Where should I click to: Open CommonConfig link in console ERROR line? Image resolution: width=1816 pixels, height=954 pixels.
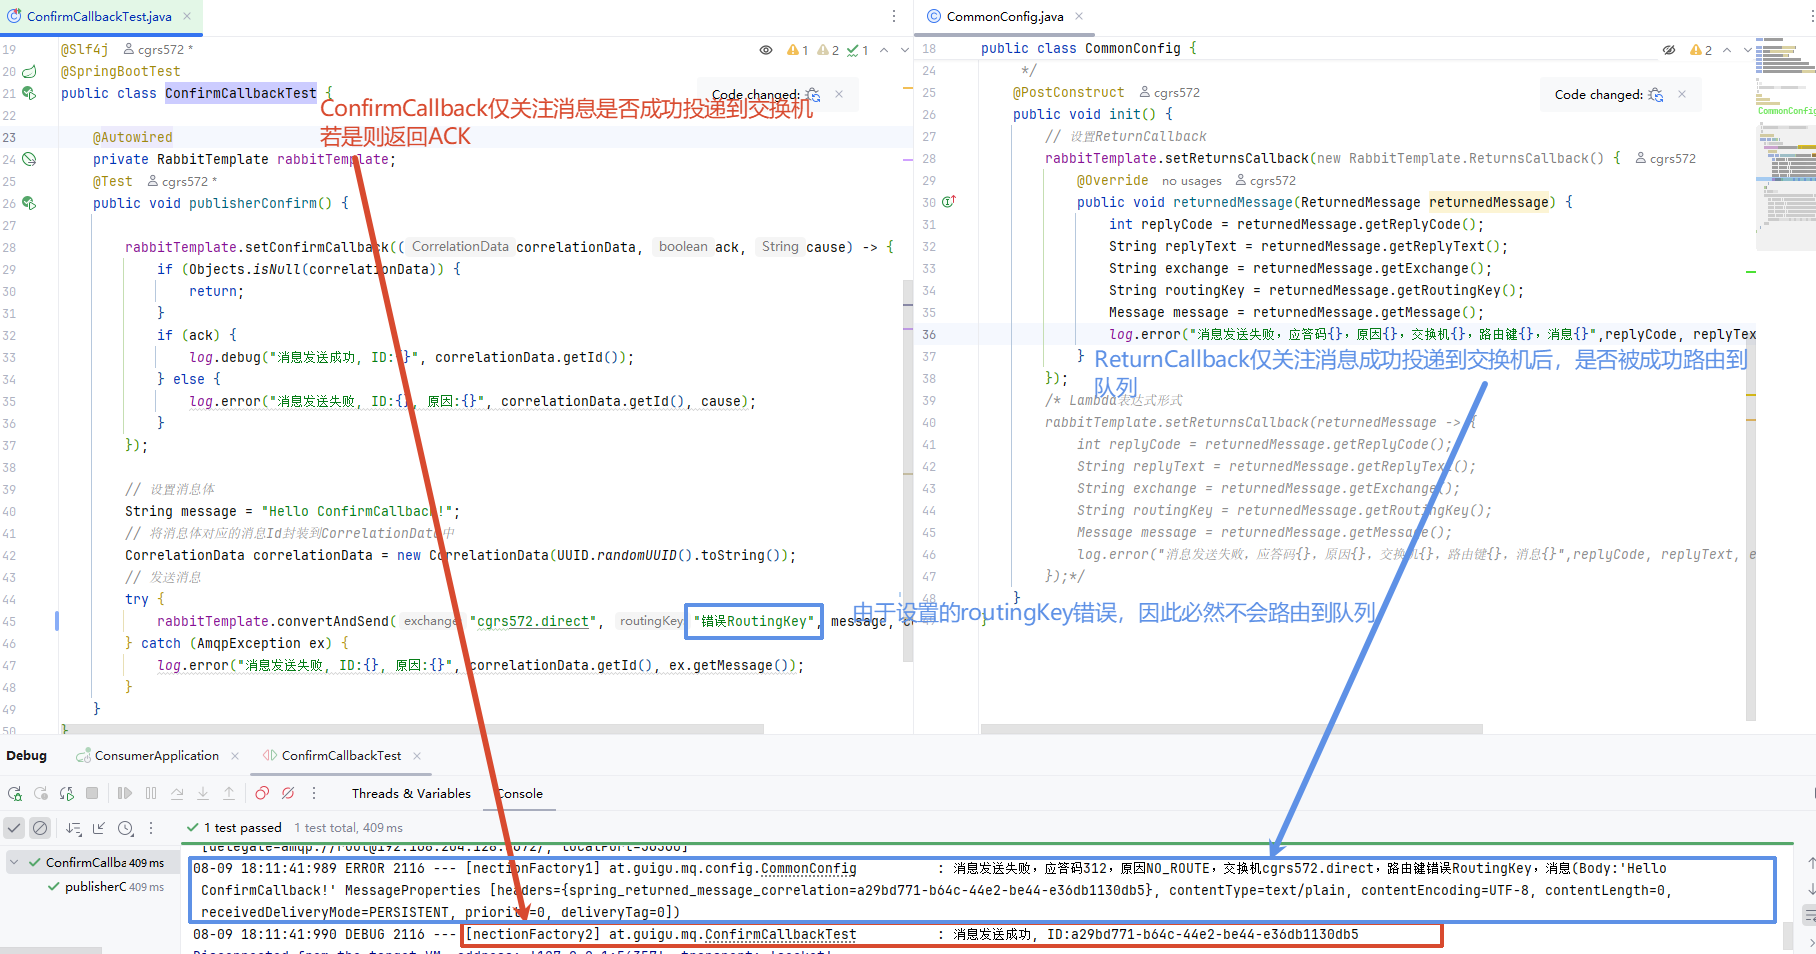[809, 869]
